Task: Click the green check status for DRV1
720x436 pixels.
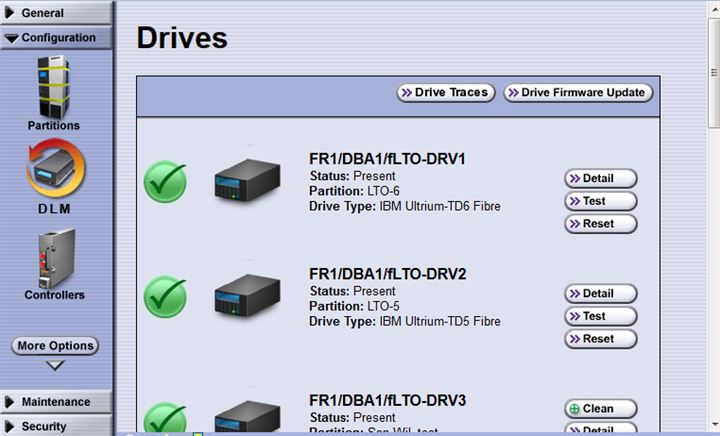Action: pos(165,182)
